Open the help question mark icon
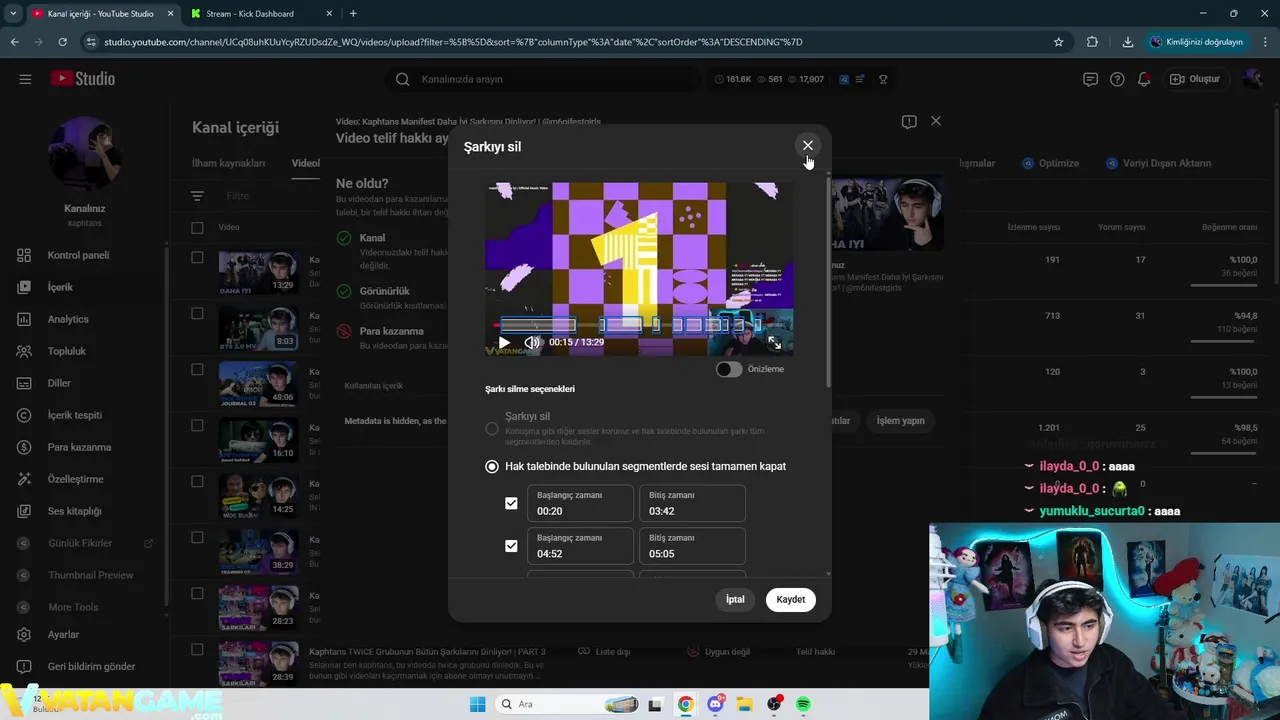This screenshot has width=1280, height=720. [1117, 79]
